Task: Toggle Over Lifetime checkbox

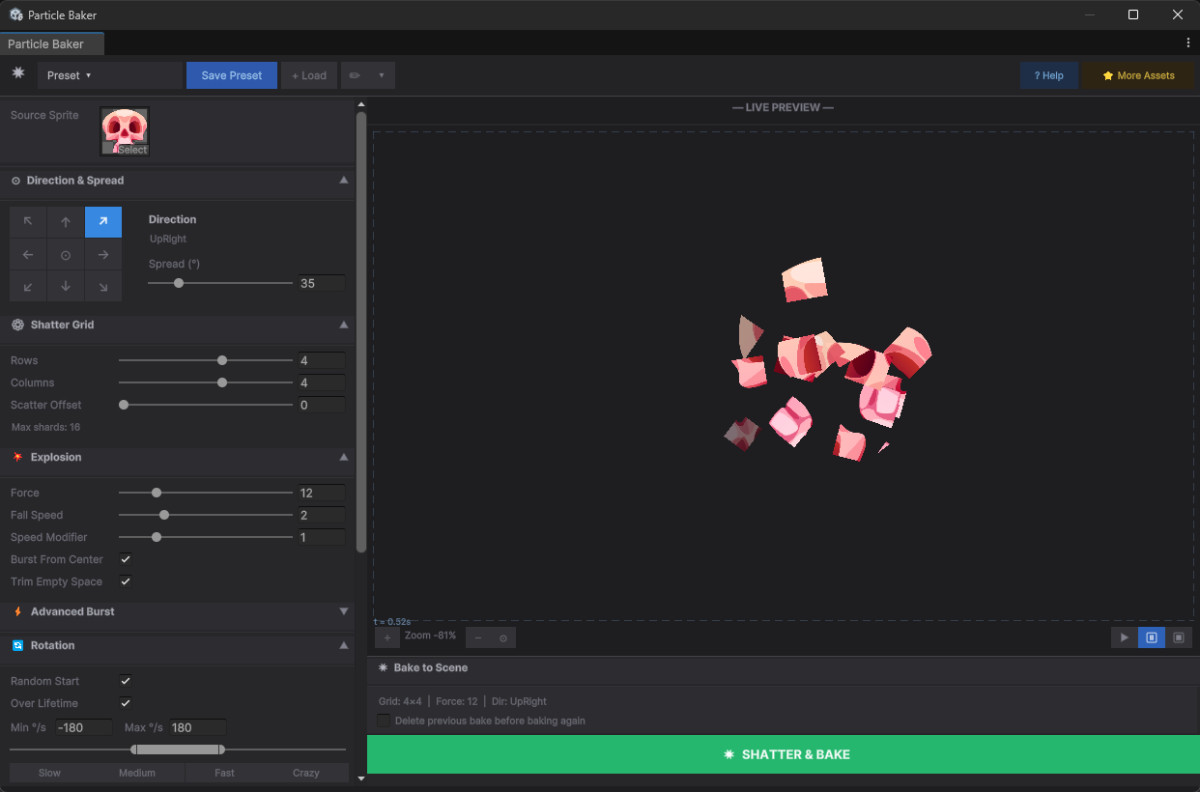Action: click(125, 703)
